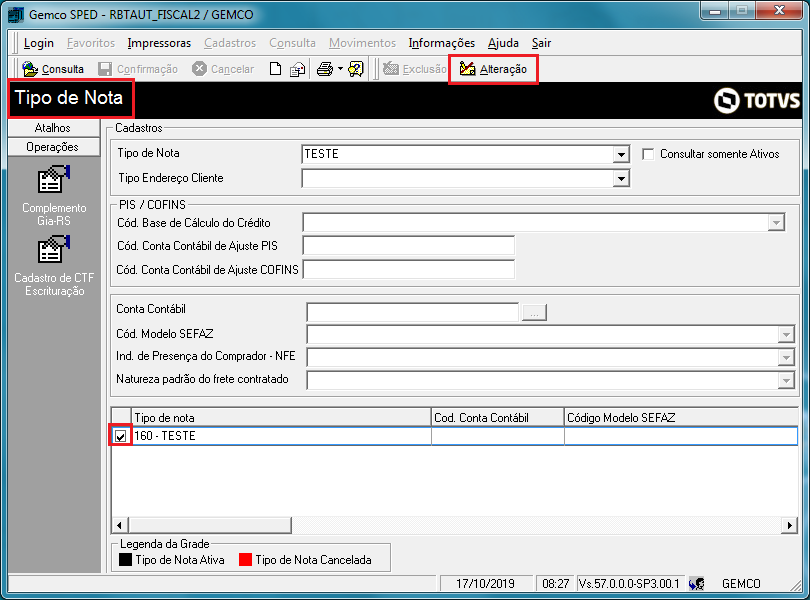This screenshot has height=601, width=811.
Task: Click the Cód. Conta Contábil de Ajuste PIS field
Action: pyautogui.click(x=409, y=246)
